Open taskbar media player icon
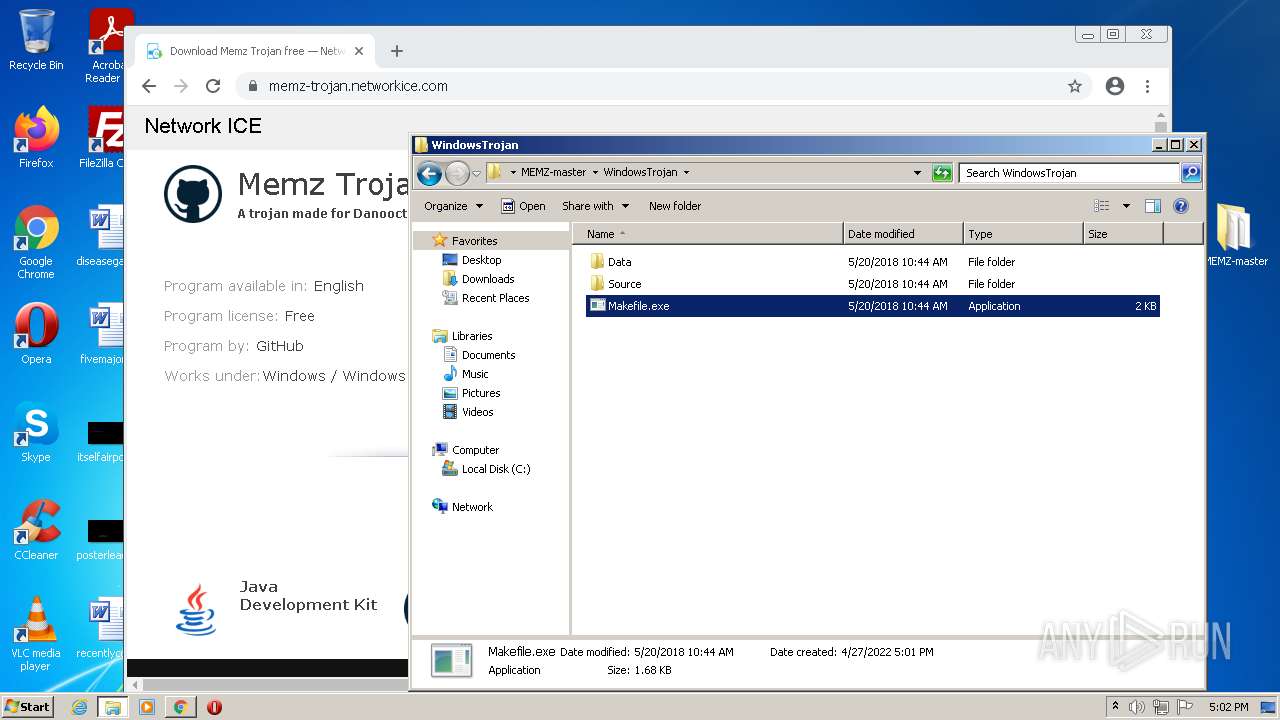 coord(147,707)
